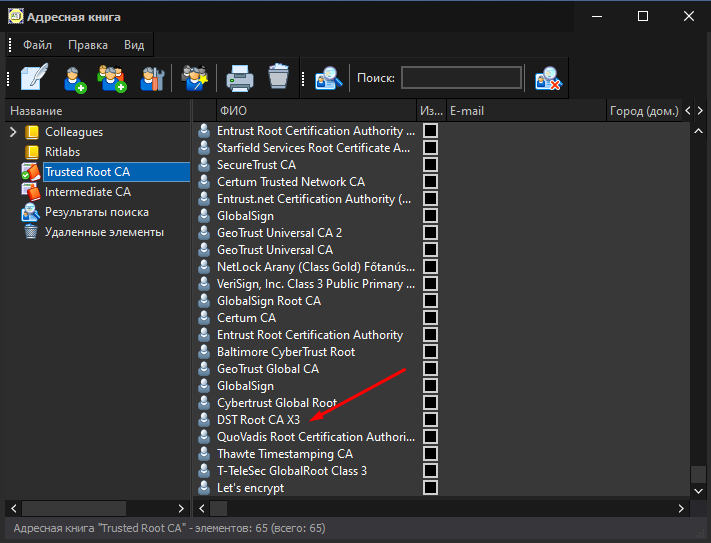Screen dimensions: 711x543
Task: Click the search results icon in tree
Action: click(x=31, y=212)
